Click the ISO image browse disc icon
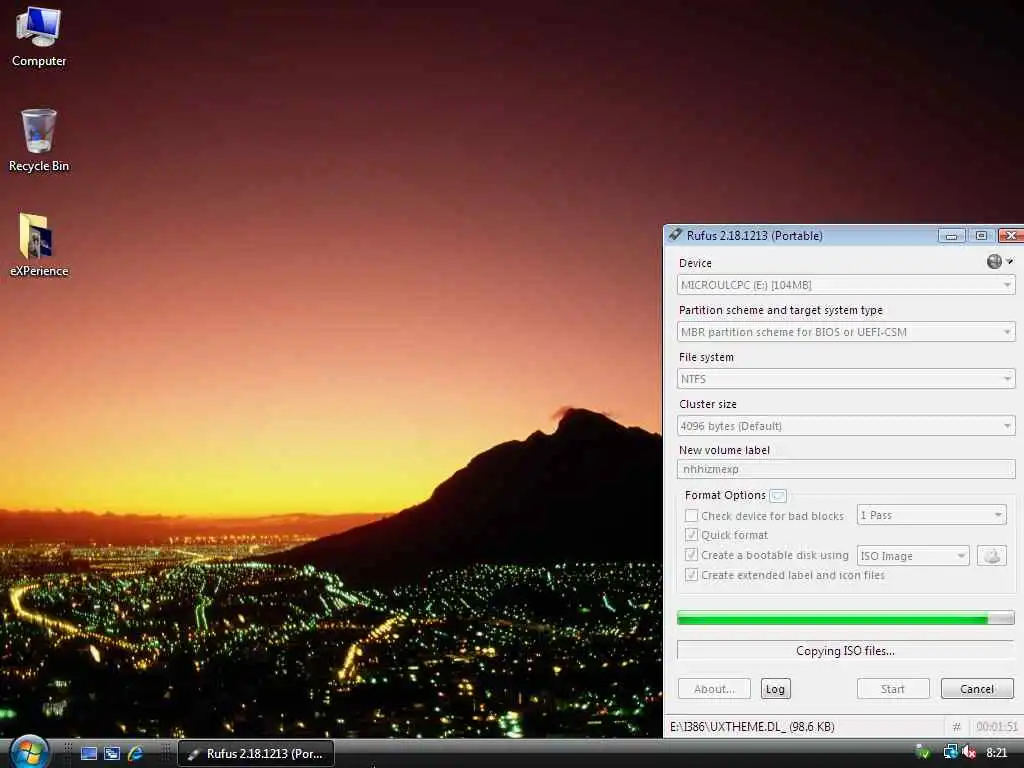Image resolution: width=1024 pixels, height=768 pixels. tap(991, 556)
